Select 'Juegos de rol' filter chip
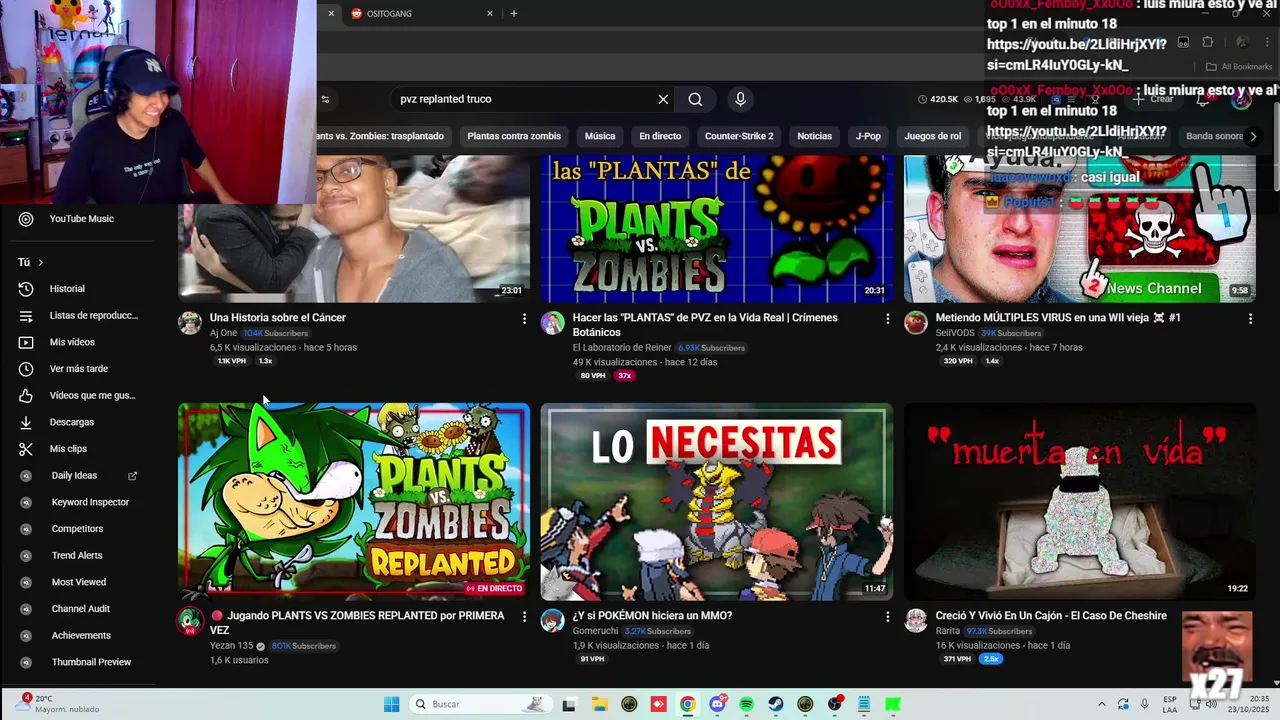 pyautogui.click(x=933, y=136)
